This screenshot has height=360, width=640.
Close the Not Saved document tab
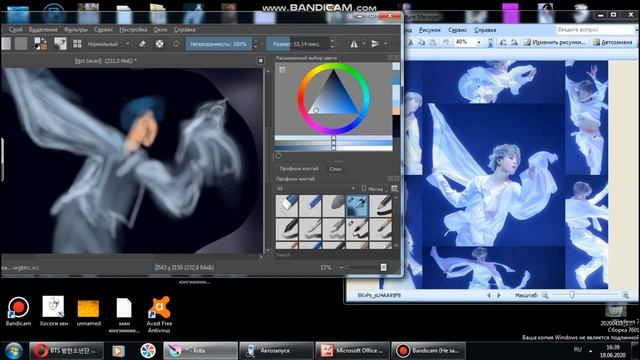click(261, 60)
